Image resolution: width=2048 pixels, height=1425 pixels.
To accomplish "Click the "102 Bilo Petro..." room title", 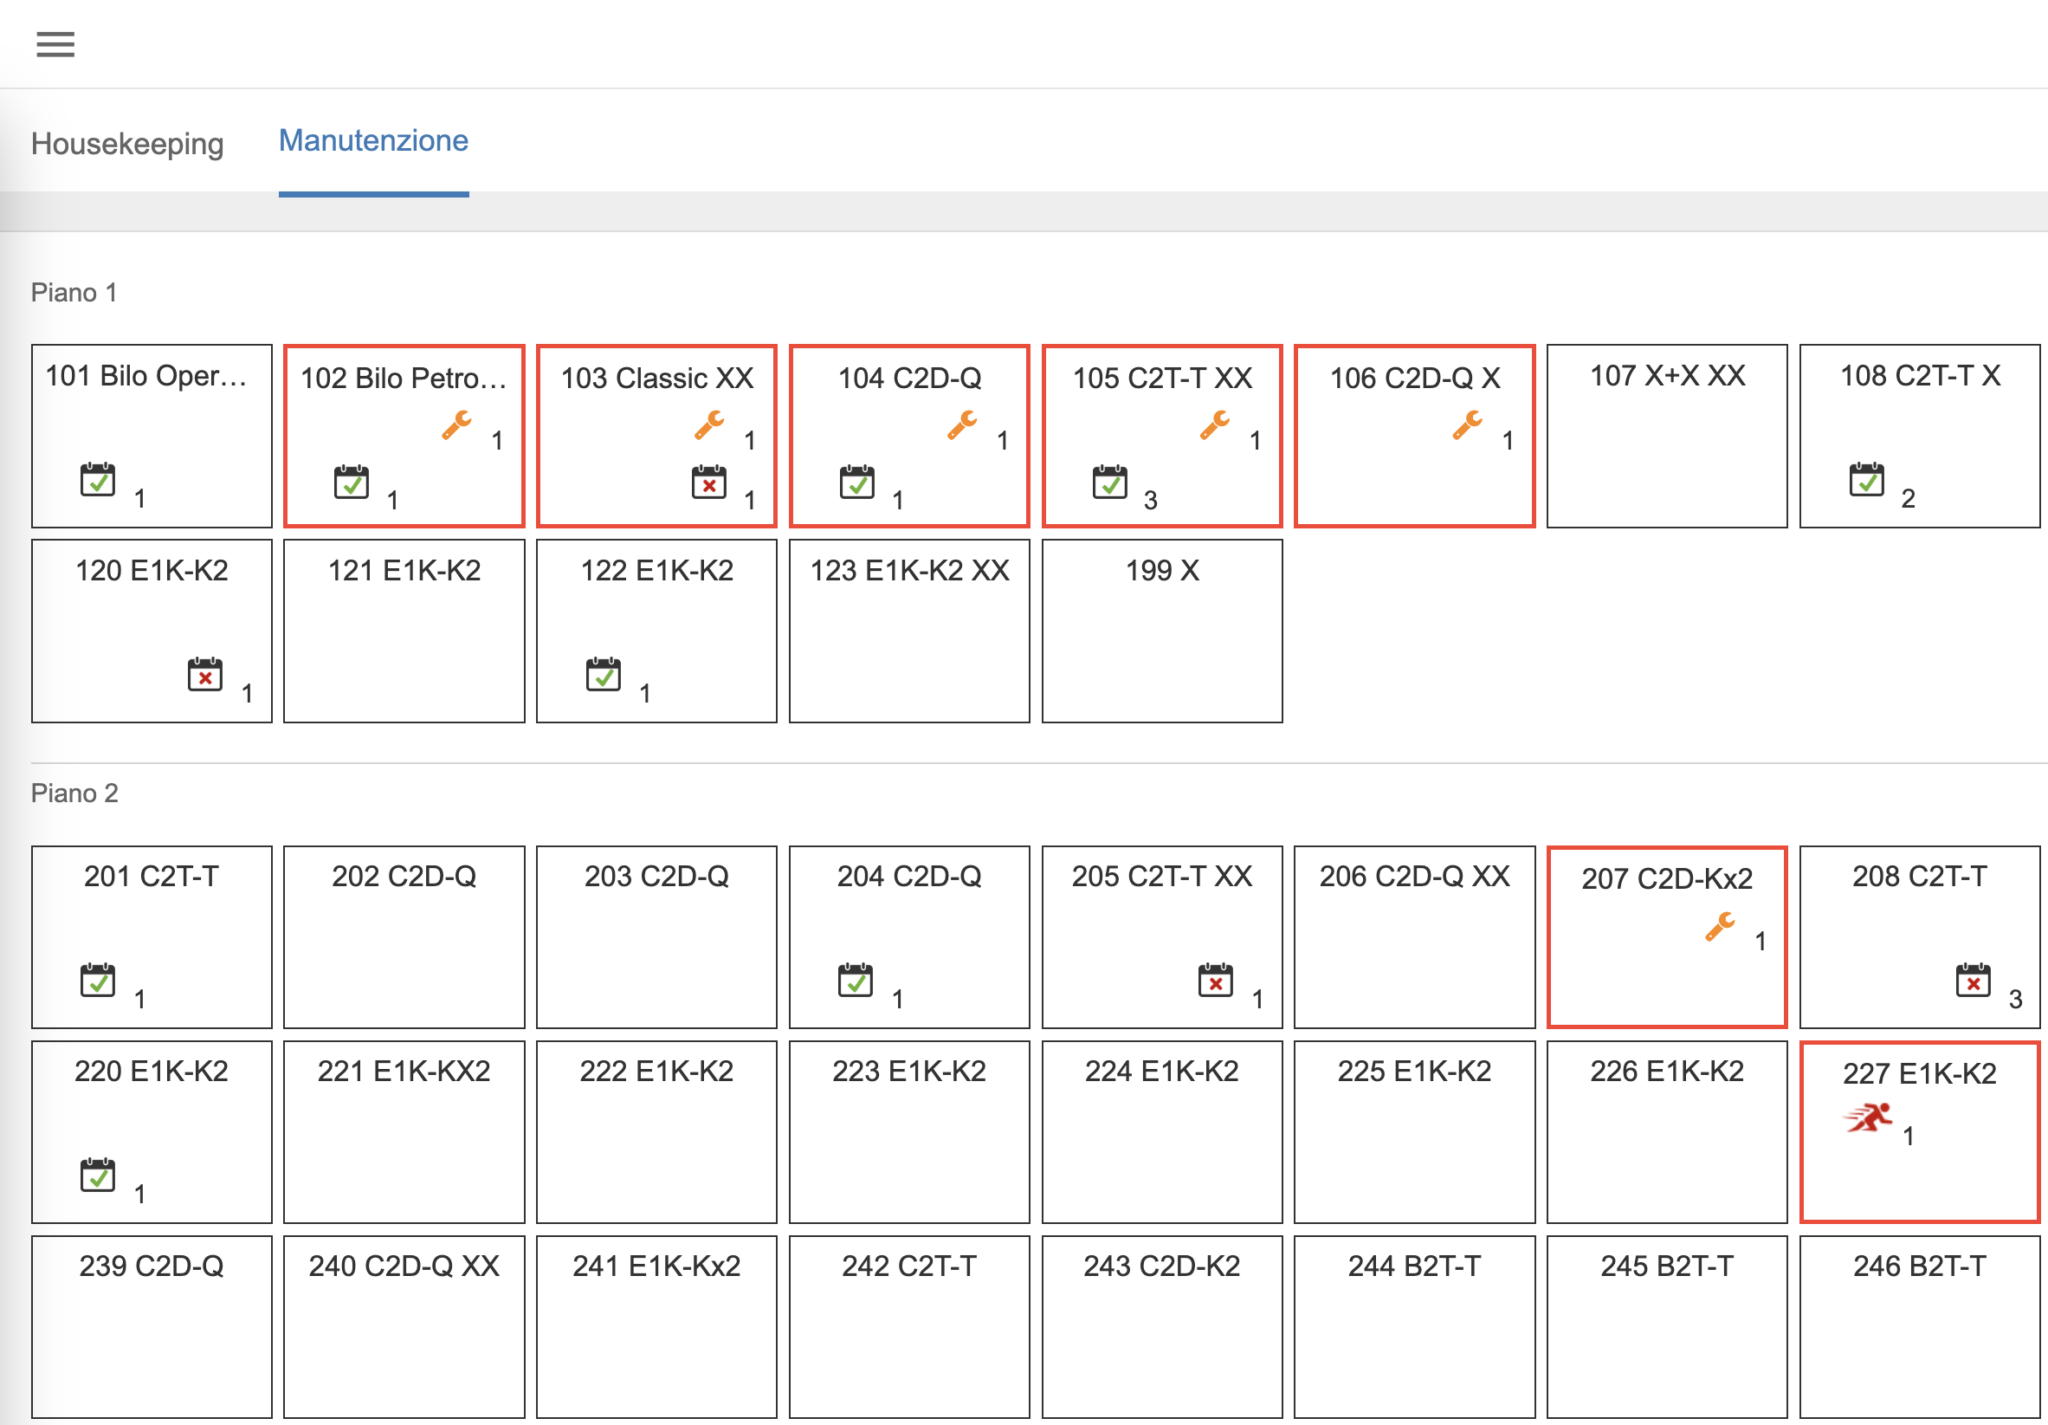I will tap(404, 378).
